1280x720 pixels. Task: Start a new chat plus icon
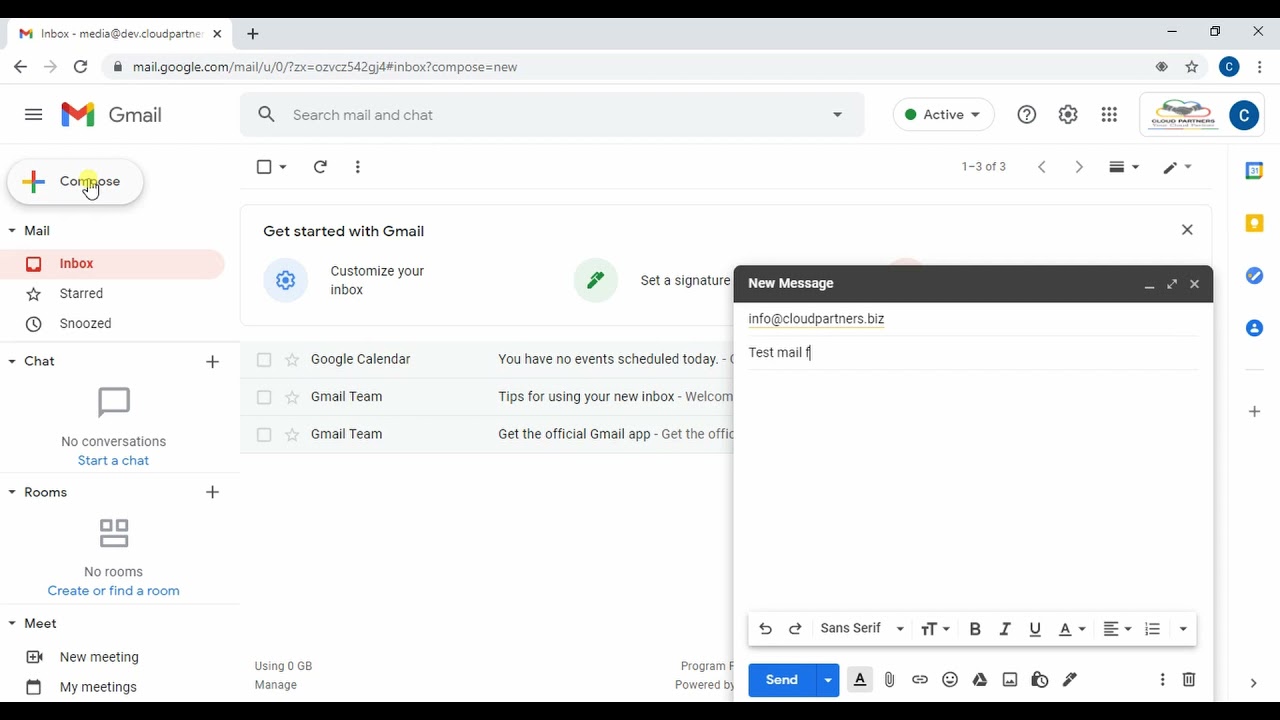212,362
